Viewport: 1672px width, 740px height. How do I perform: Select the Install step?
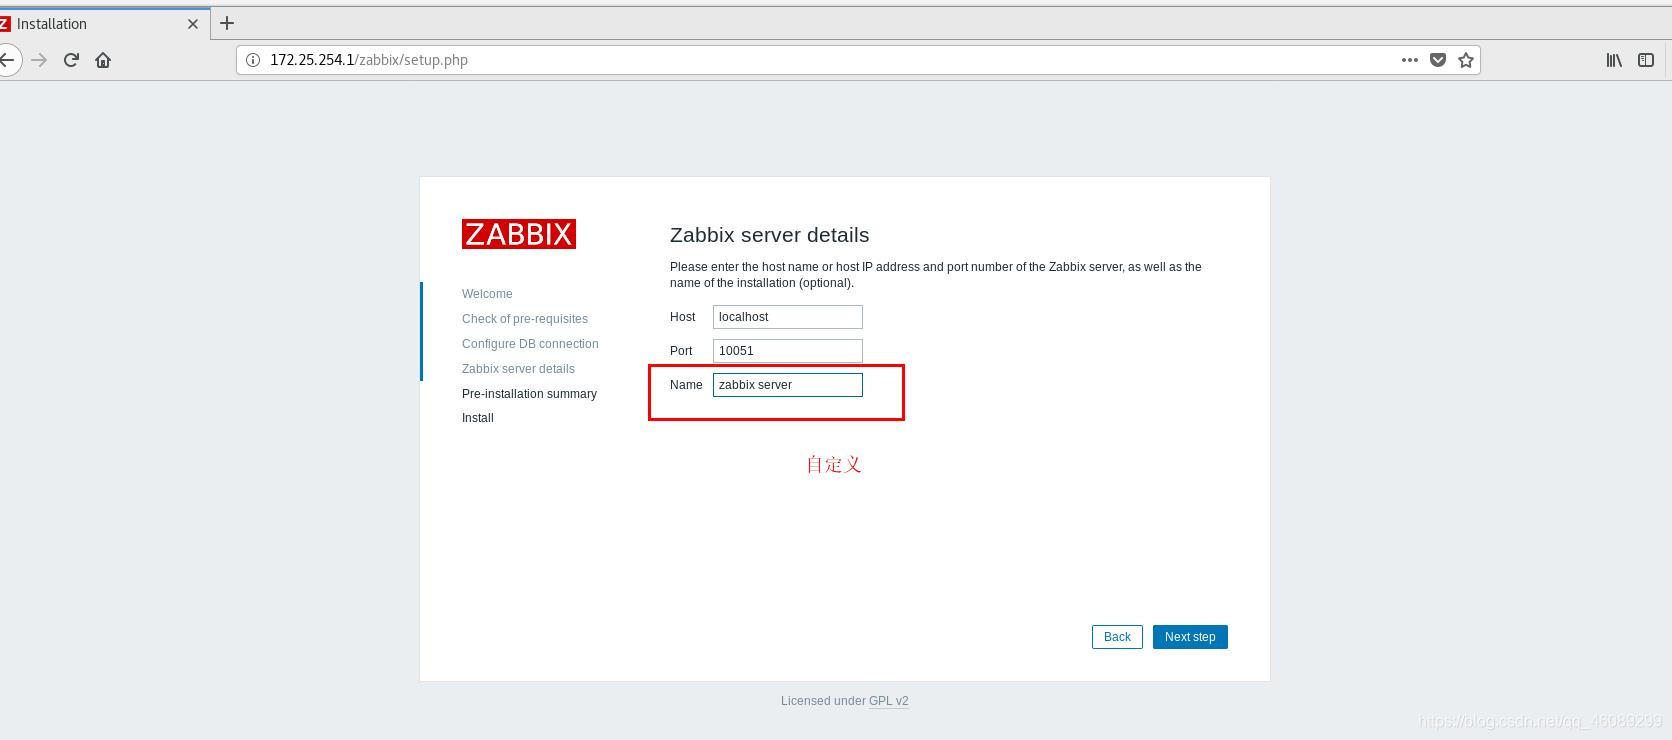[x=478, y=418]
